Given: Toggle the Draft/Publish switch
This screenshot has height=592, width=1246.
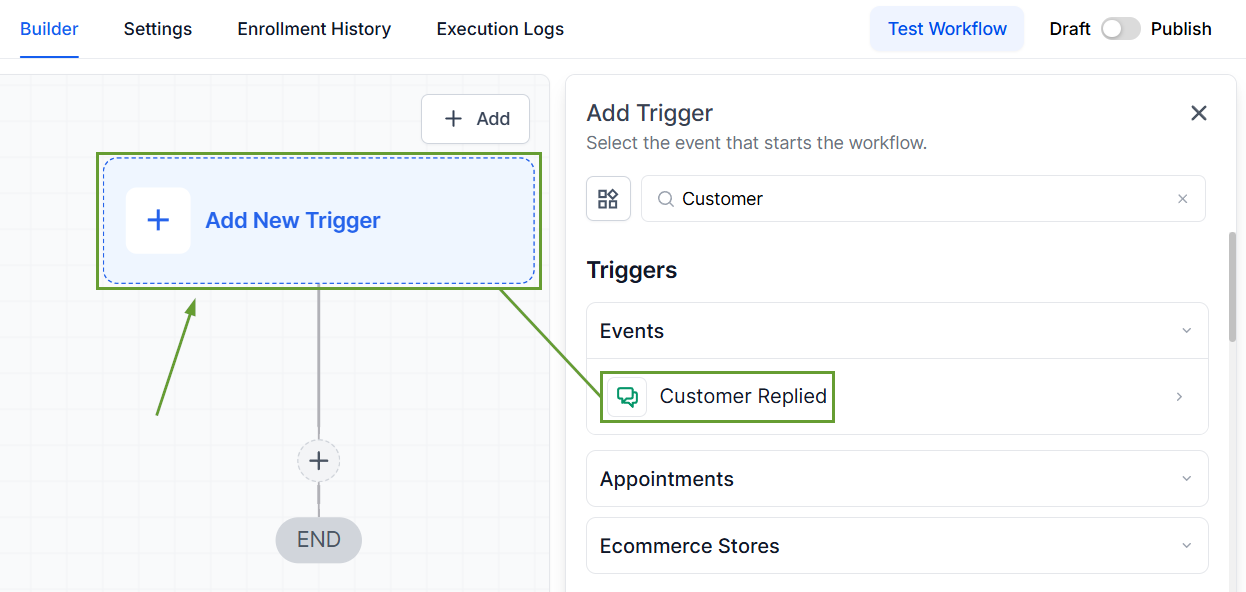Looking at the screenshot, I should click(x=1120, y=29).
